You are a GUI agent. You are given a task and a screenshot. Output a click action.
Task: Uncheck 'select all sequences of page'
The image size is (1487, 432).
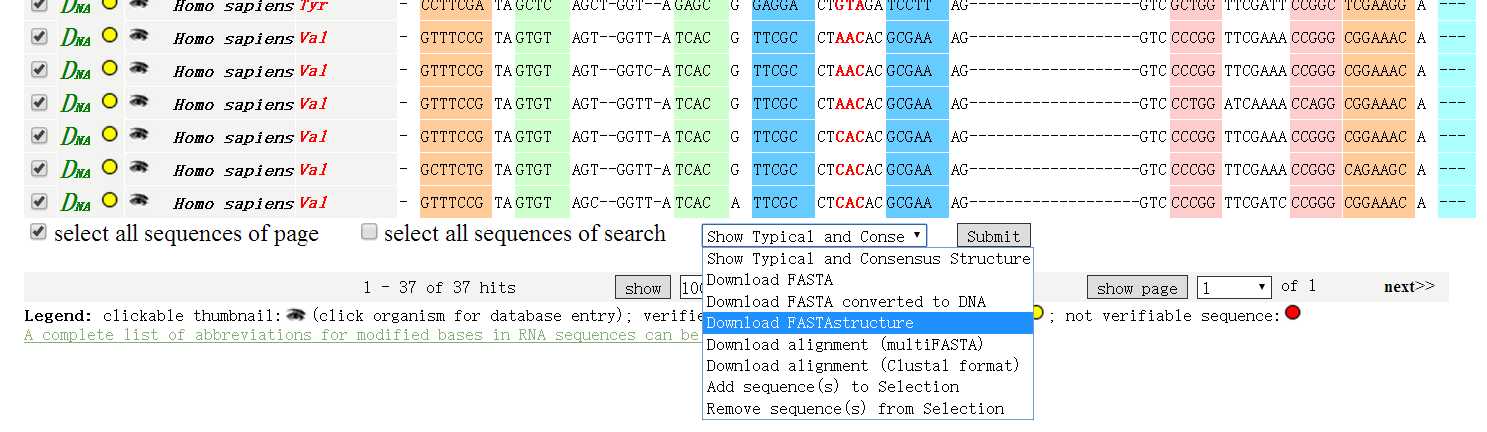[38, 232]
